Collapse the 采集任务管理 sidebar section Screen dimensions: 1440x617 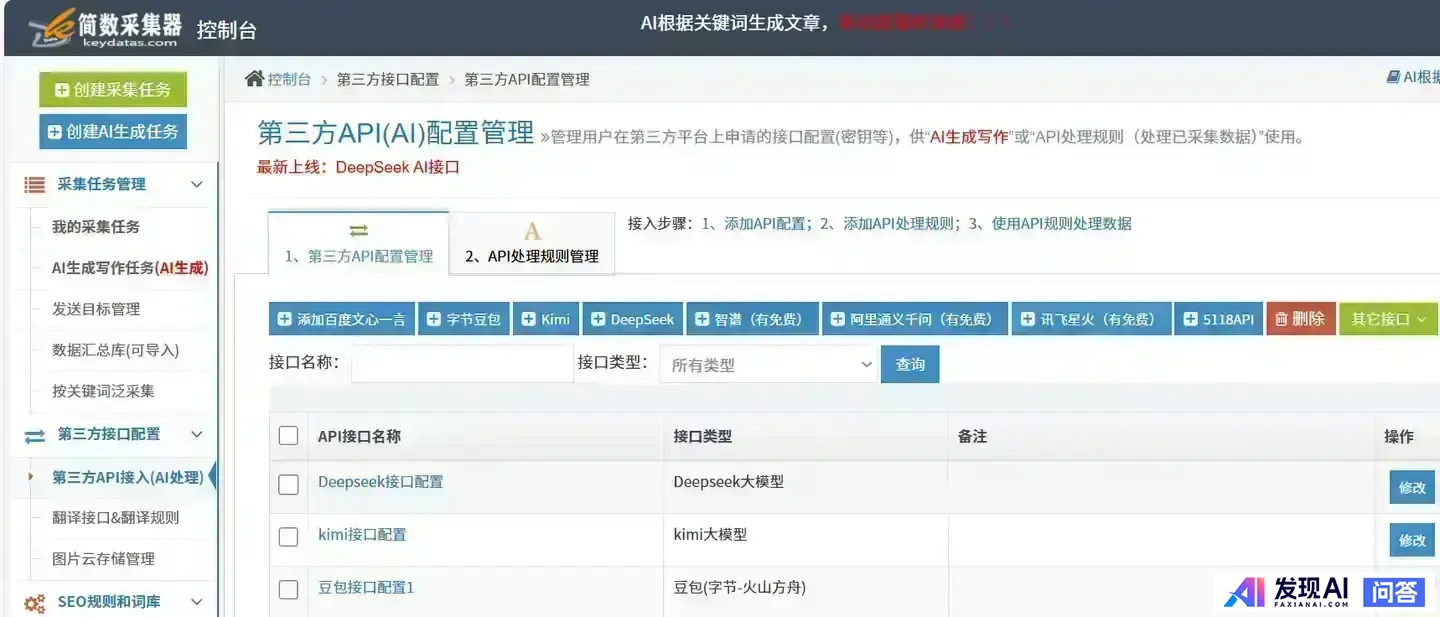pos(197,184)
